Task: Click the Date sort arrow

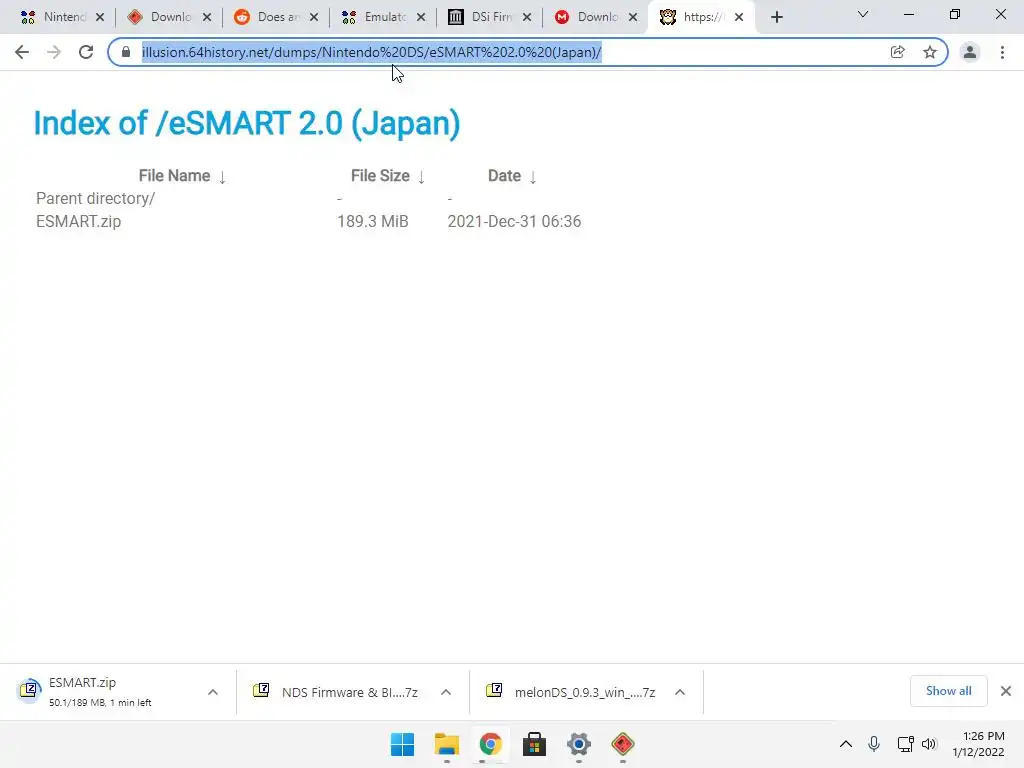Action: click(x=533, y=177)
